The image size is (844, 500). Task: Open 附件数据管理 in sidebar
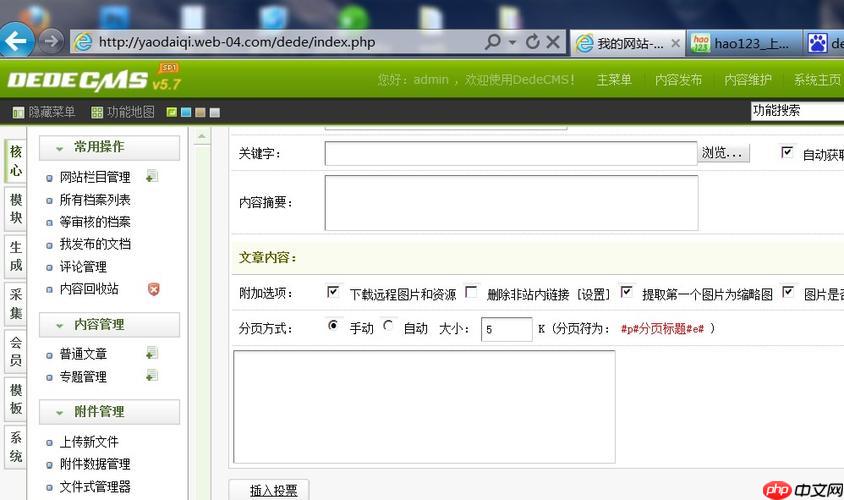tap(95, 464)
